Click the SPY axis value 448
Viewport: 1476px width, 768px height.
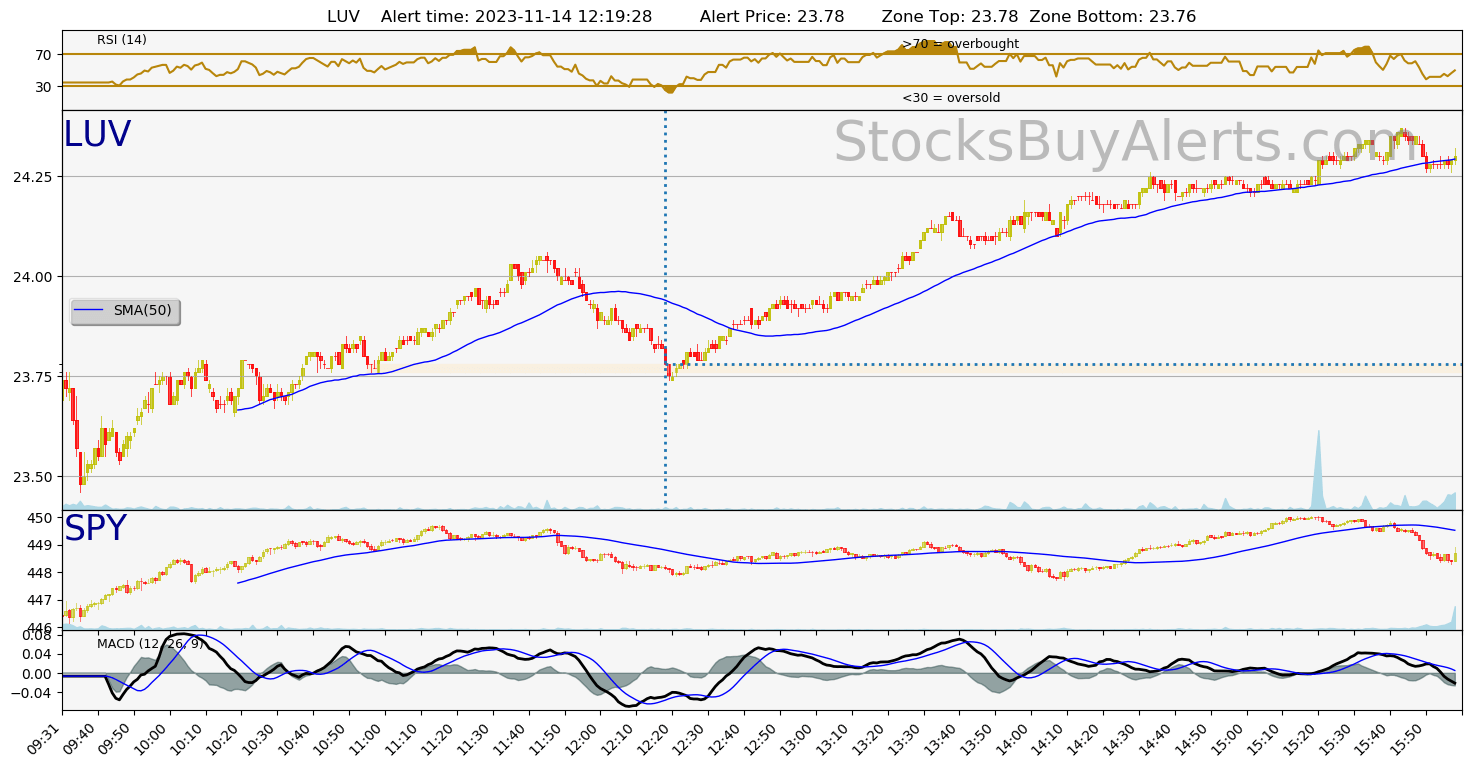41,573
